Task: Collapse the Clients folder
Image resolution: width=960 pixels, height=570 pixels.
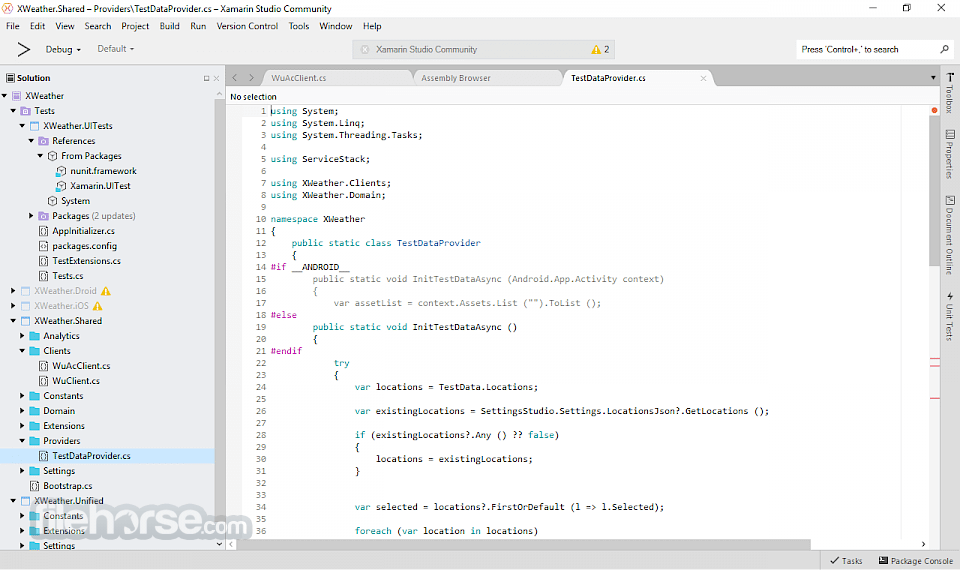Action: [x=22, y=351]
